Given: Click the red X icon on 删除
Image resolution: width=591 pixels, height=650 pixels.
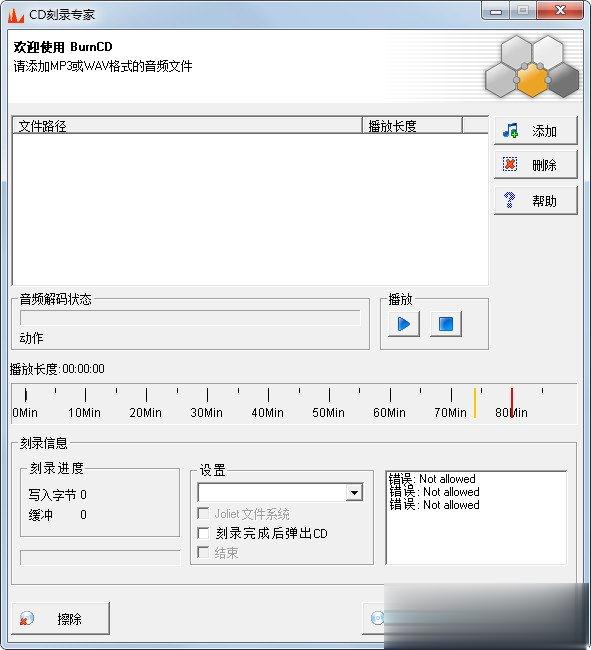Looking at the screenshot, I should point(510,165).
